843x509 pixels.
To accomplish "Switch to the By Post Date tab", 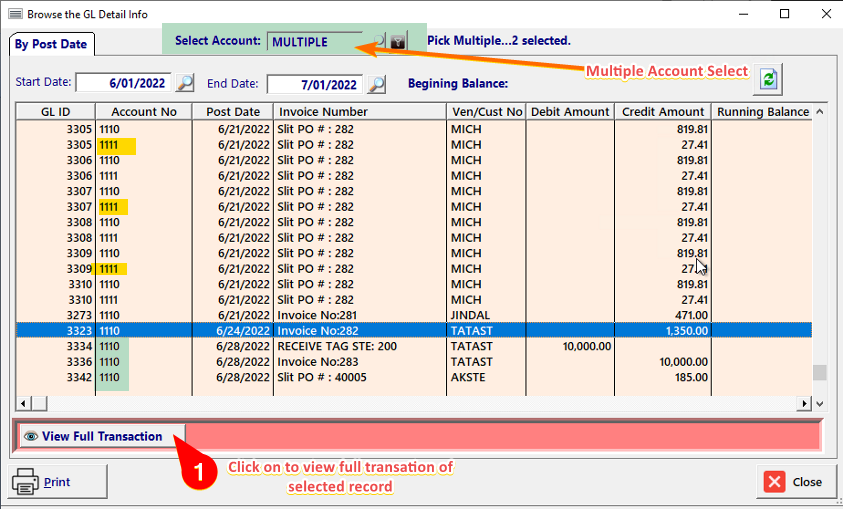I will point(51,45).
